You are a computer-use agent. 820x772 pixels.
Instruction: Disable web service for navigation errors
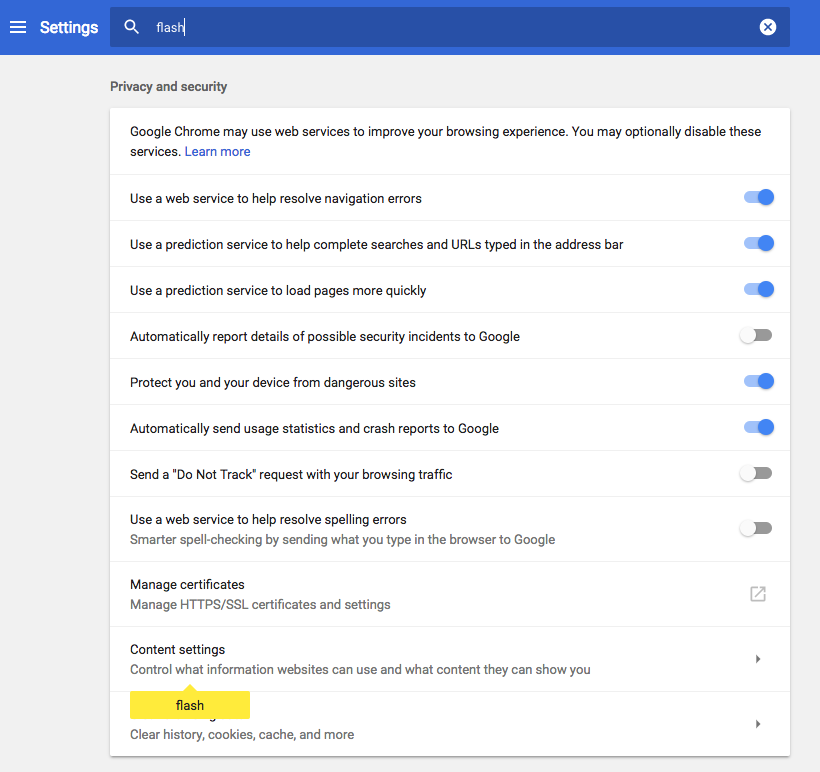point(758,197)
